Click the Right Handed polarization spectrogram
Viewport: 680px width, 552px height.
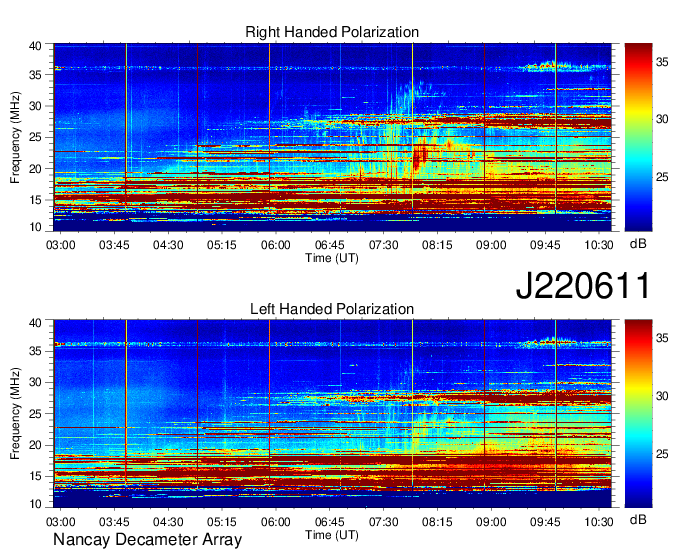332,137
